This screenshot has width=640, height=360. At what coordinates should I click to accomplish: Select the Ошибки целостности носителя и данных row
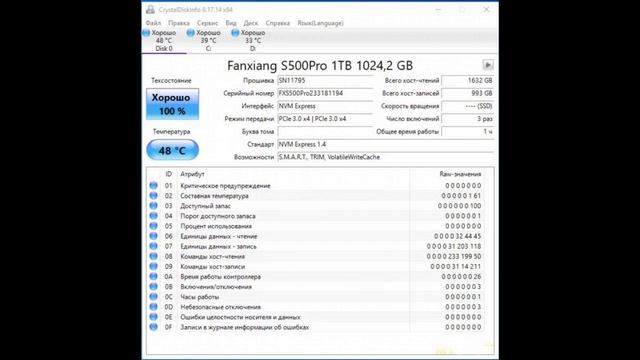pos(316,317)
